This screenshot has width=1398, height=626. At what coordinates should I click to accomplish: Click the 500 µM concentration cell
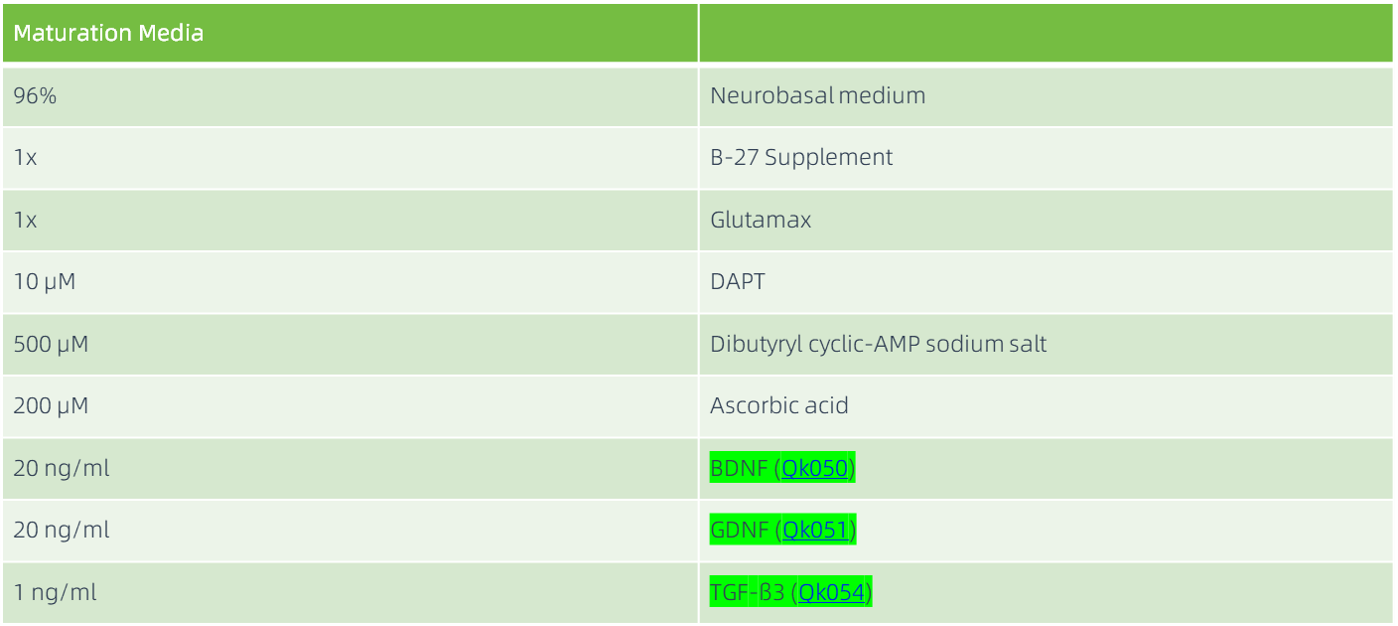(x=50, y=345)
